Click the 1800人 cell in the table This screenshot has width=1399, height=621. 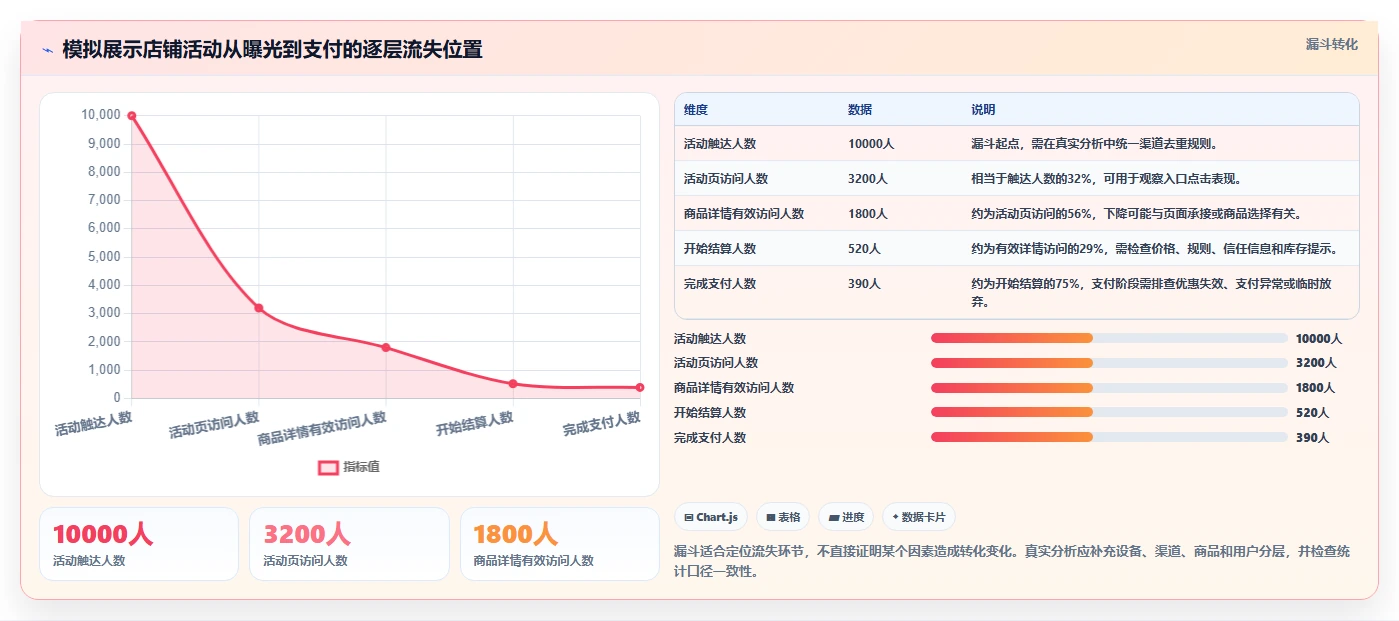[x=868, y=214]
